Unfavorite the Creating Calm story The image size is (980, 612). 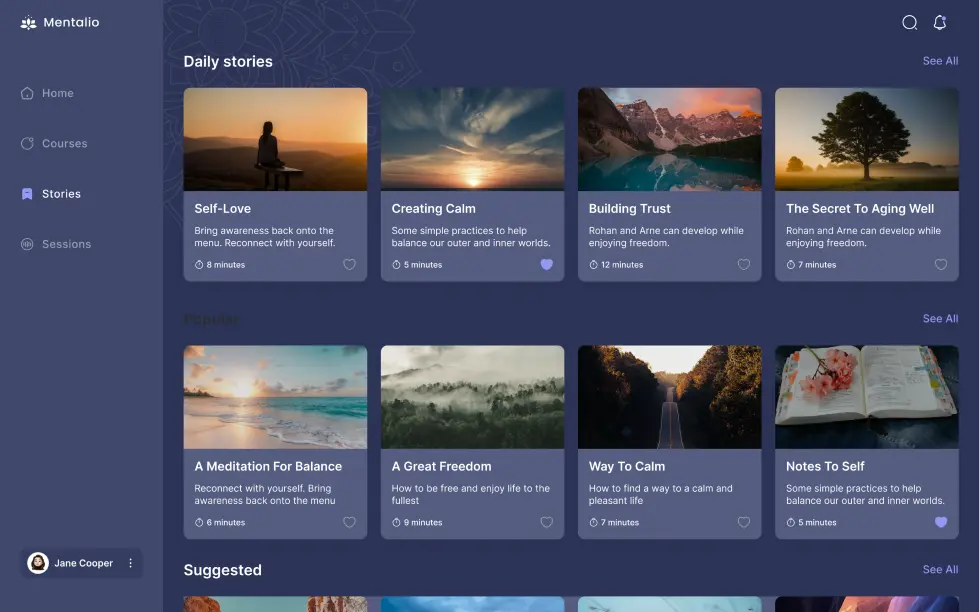[x=546, y=265]
